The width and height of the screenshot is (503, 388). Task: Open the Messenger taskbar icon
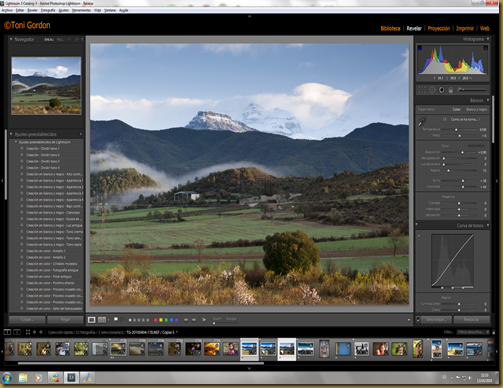coord(55,378)
